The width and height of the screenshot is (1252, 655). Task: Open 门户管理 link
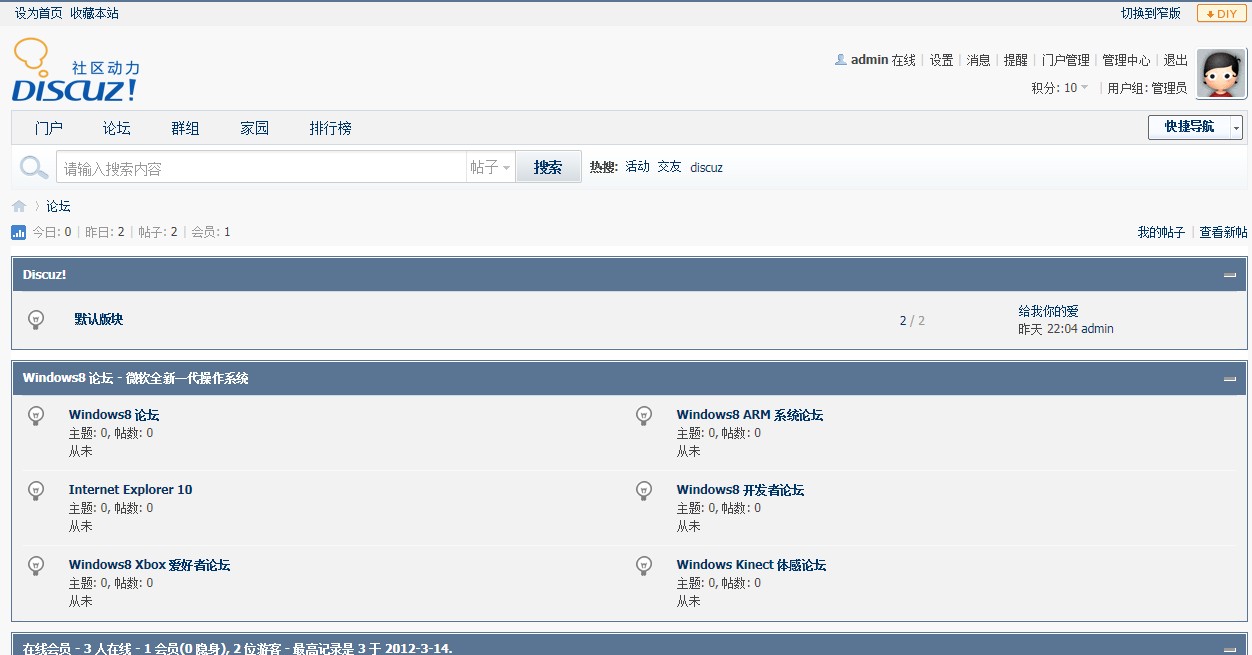(1066, 60)
